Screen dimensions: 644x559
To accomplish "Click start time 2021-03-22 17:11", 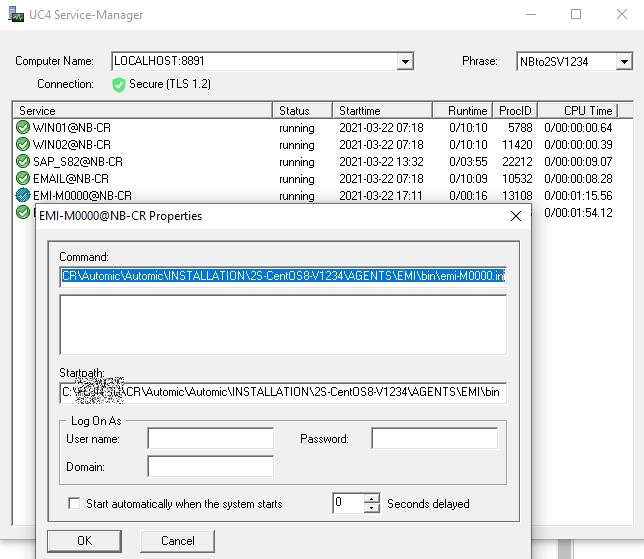I will (381, 196).
